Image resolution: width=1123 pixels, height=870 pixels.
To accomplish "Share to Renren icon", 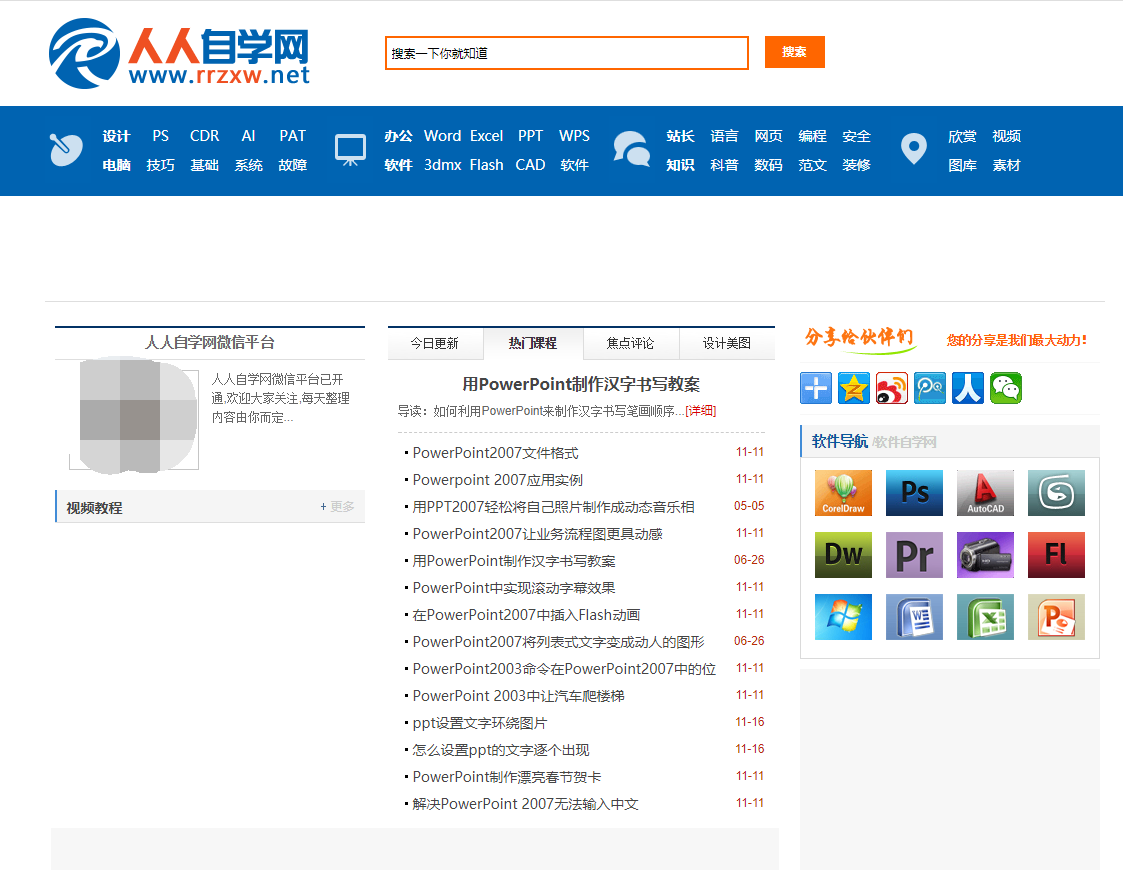I will pyautogui.click(x=968, y=388).
